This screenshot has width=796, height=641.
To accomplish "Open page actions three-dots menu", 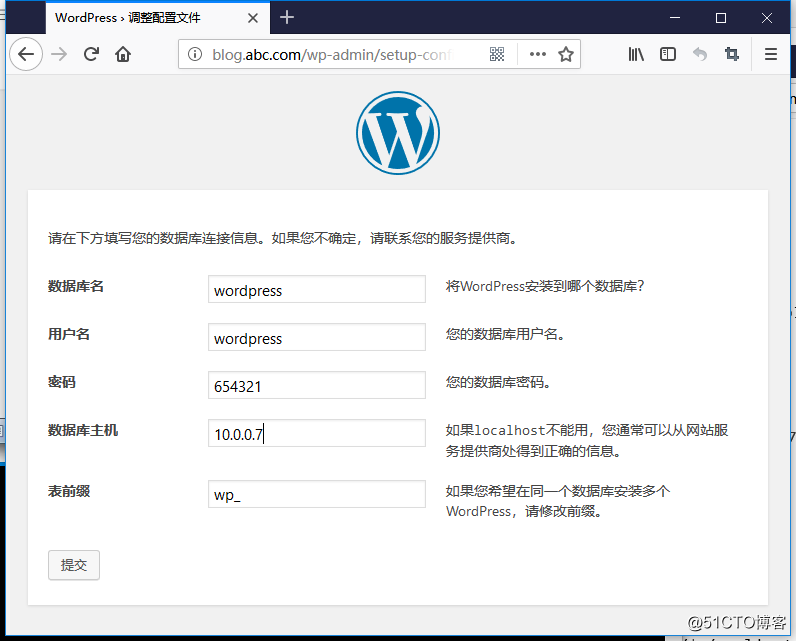I will (538, 54).
